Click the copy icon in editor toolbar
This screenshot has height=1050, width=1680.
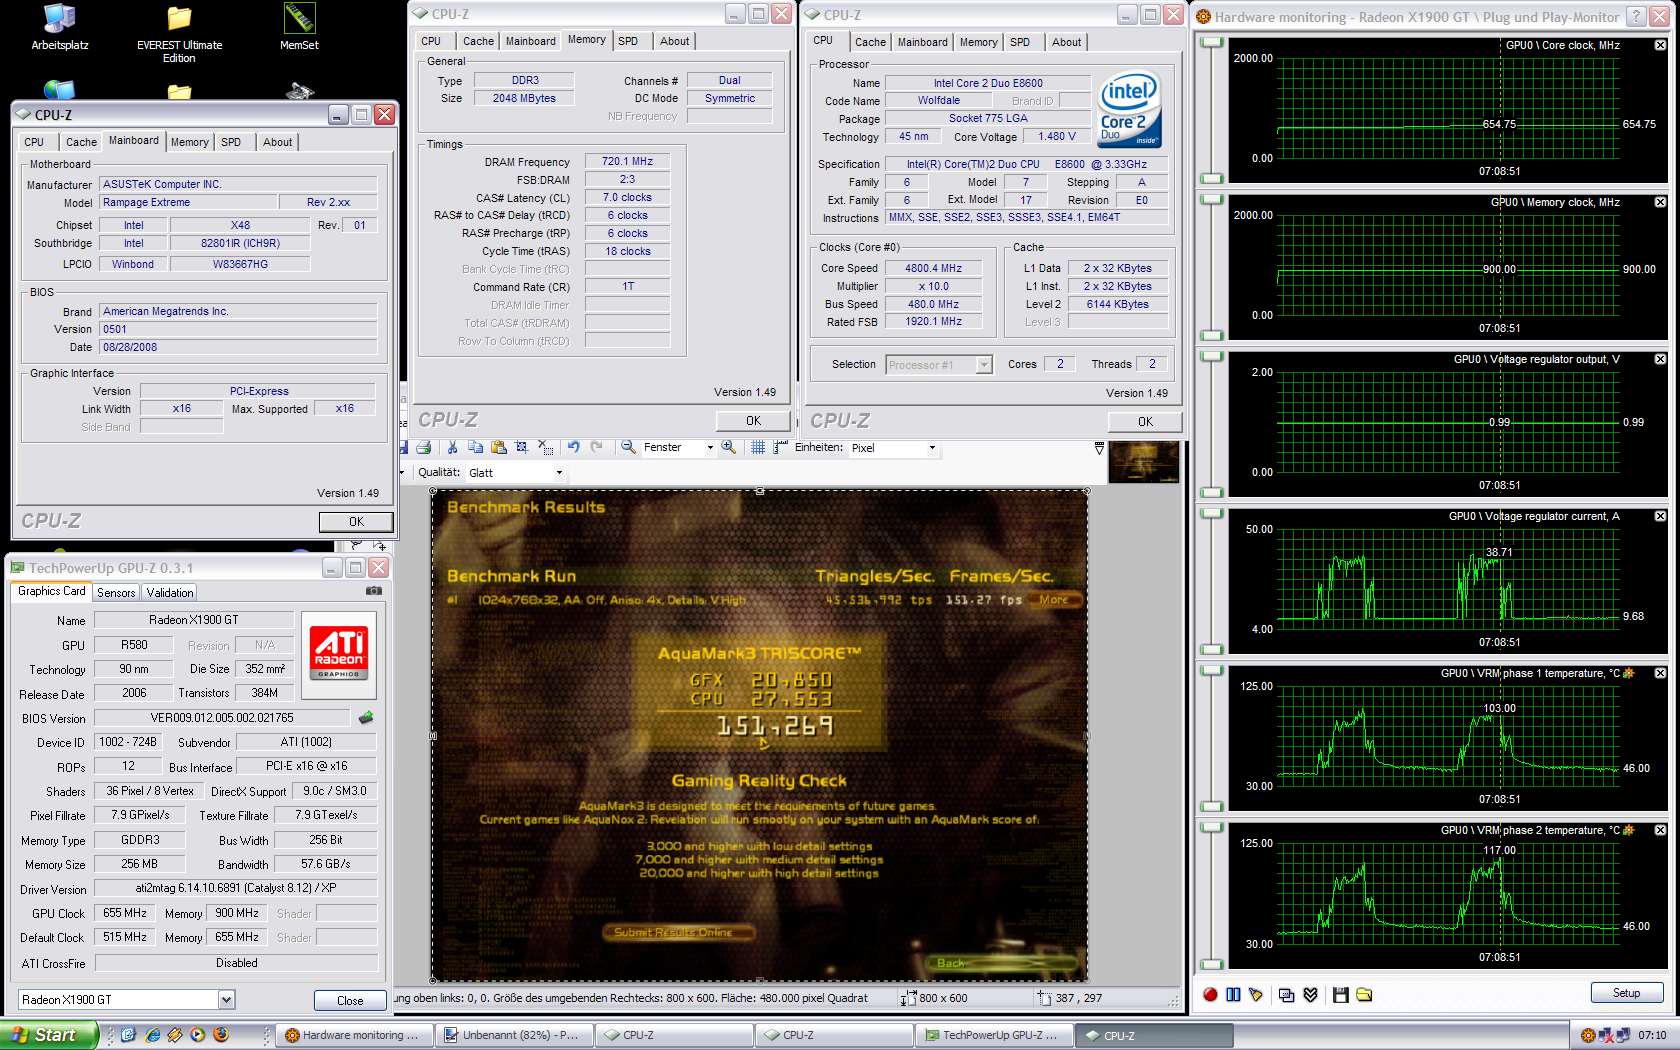tap(476, 447)
